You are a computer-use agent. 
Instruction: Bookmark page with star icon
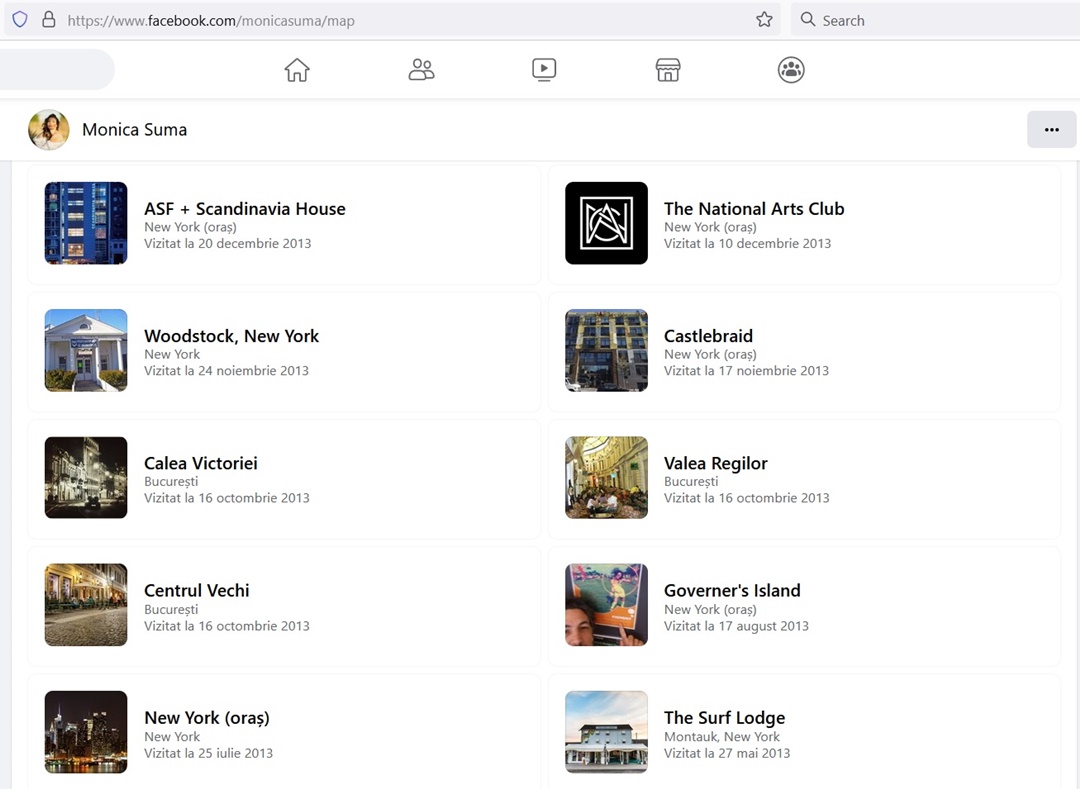764,20
